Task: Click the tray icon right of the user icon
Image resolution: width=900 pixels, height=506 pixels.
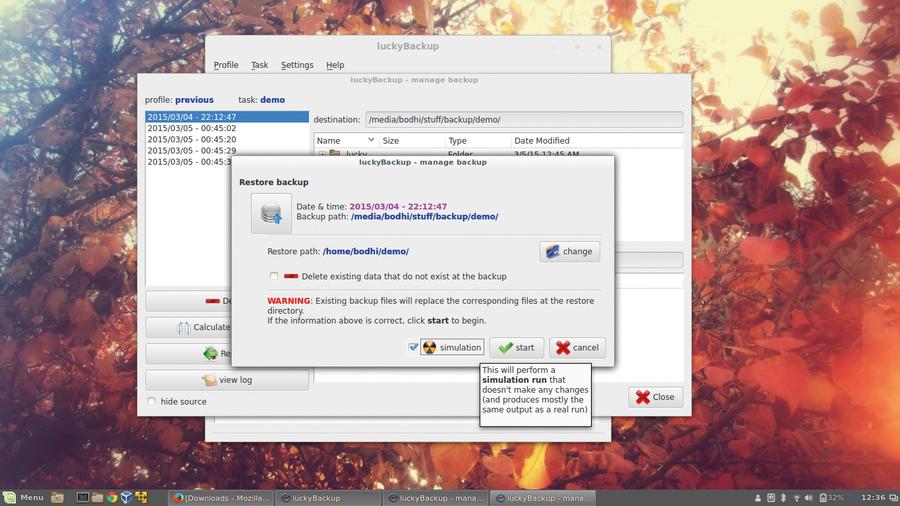Action: pos(771,498)
